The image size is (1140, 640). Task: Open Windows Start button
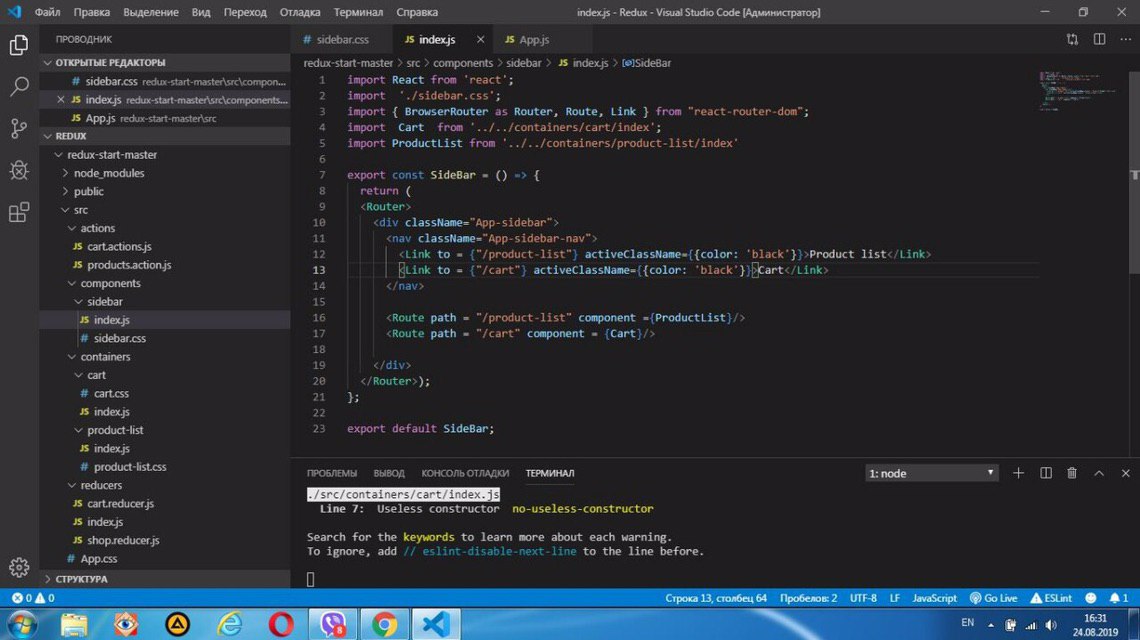coord(22,624)
